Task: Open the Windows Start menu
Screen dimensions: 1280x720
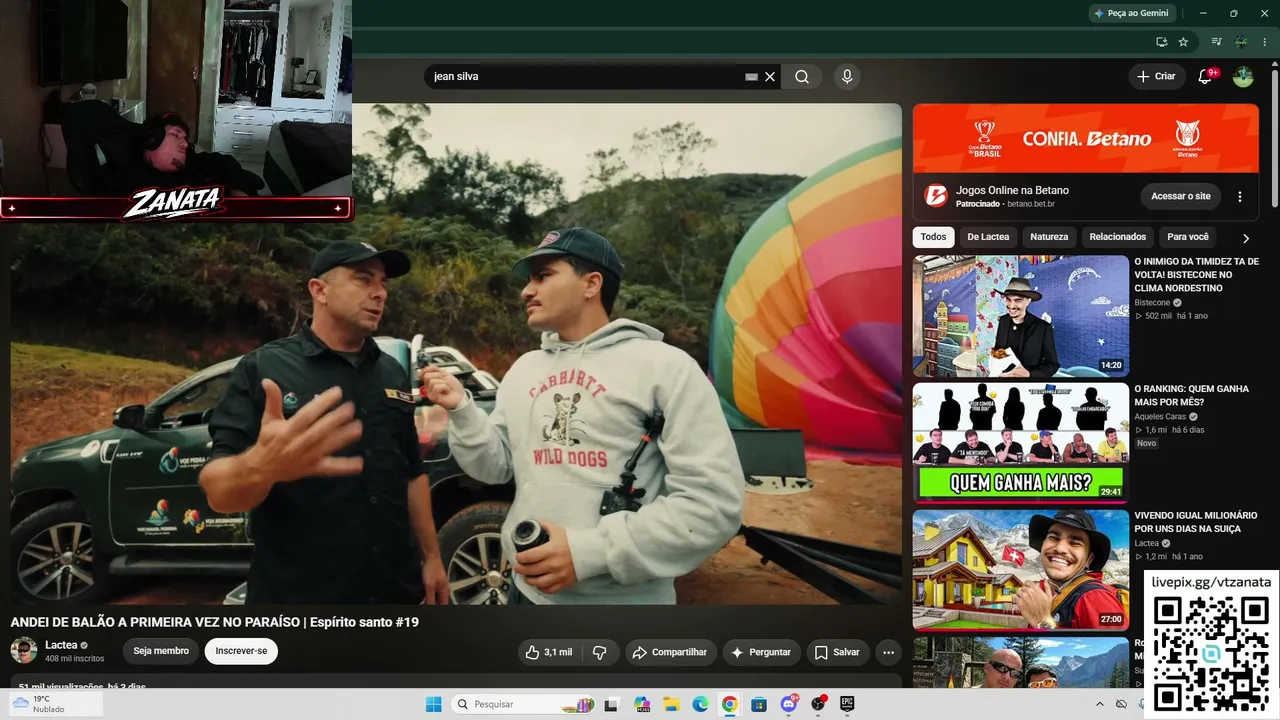Action: coord(433,704)
